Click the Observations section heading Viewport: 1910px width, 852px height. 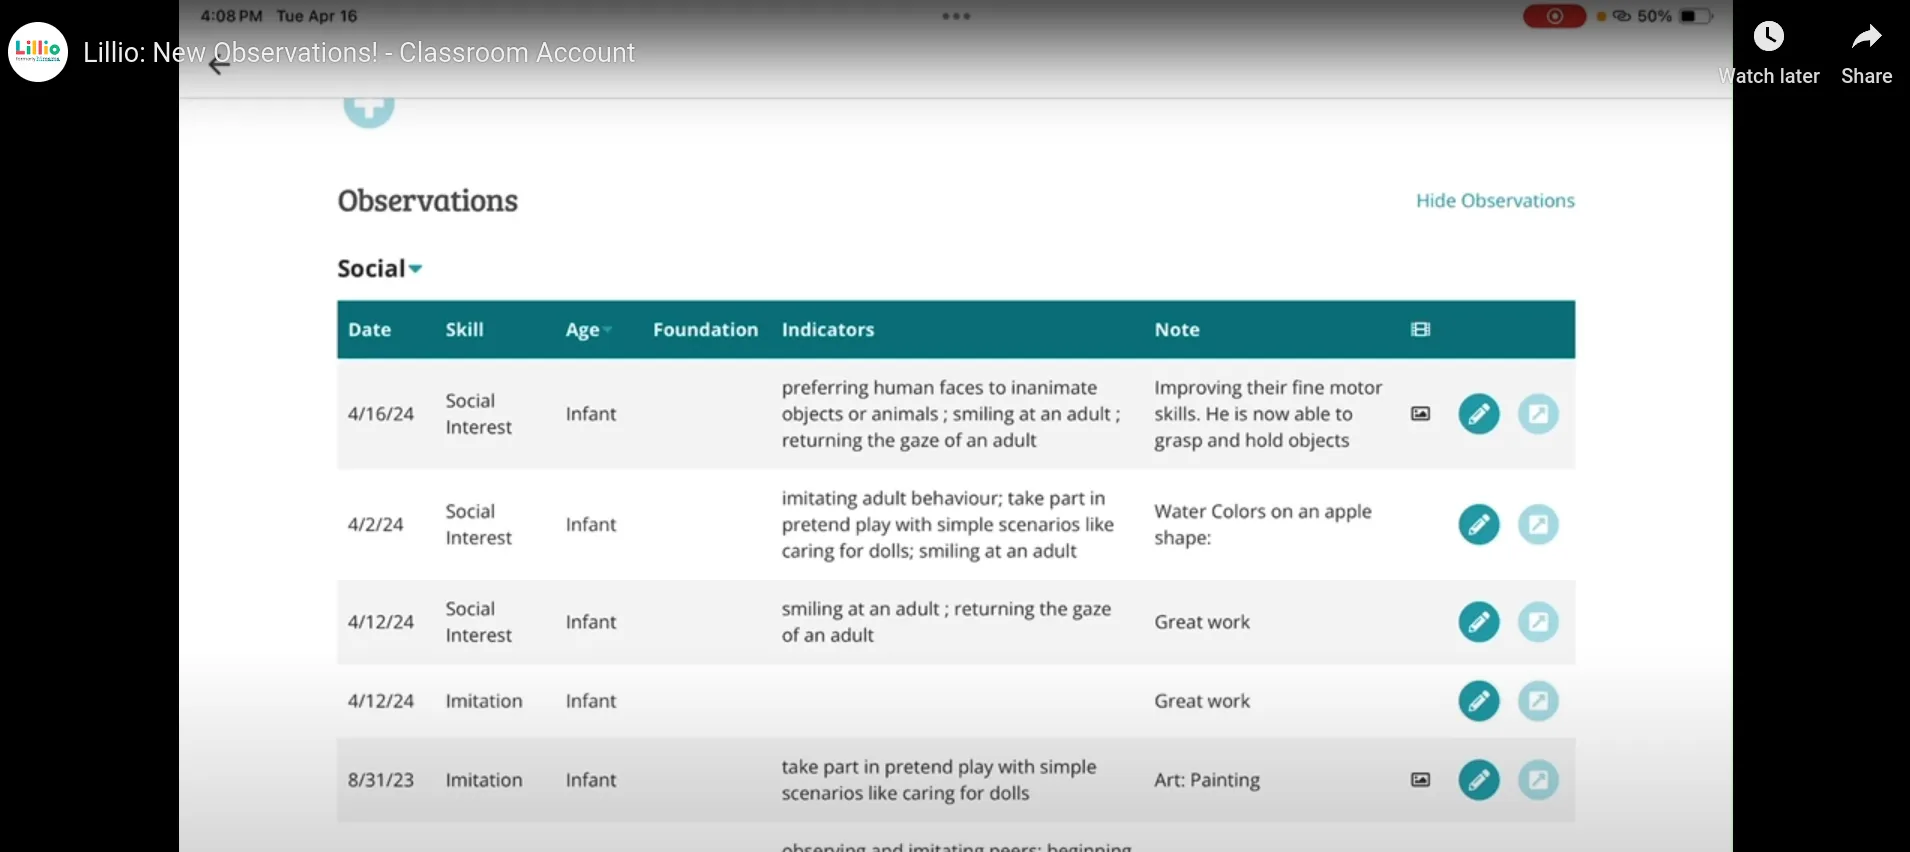pos(428,201)
